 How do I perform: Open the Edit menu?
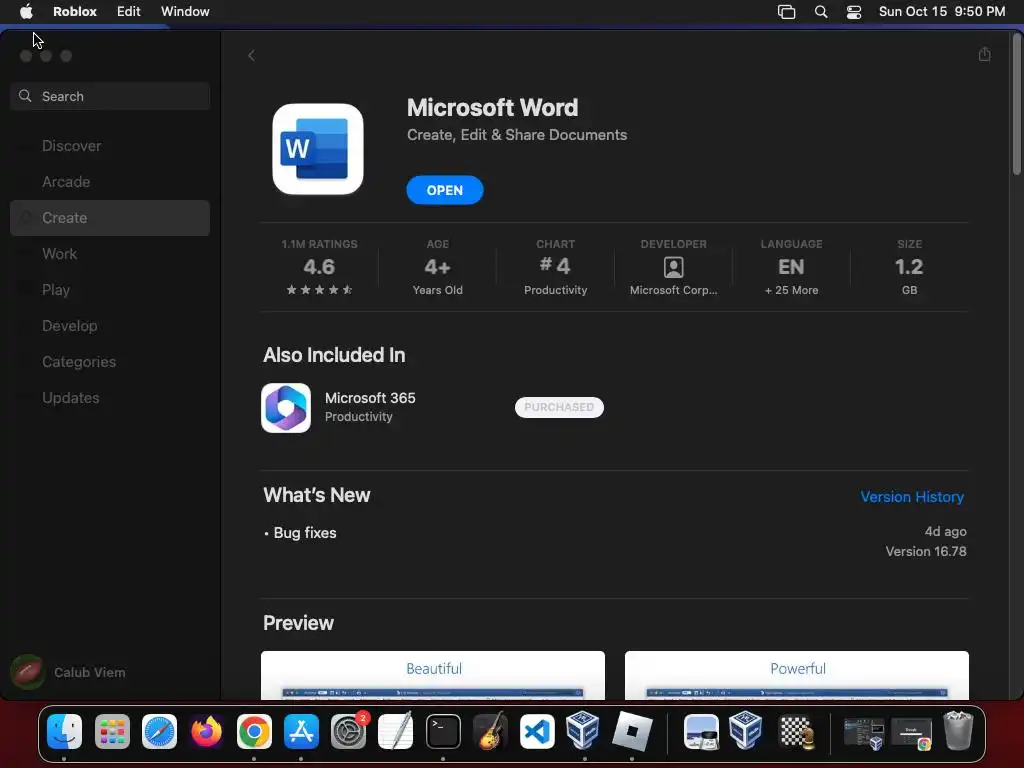tap(129, 12)
